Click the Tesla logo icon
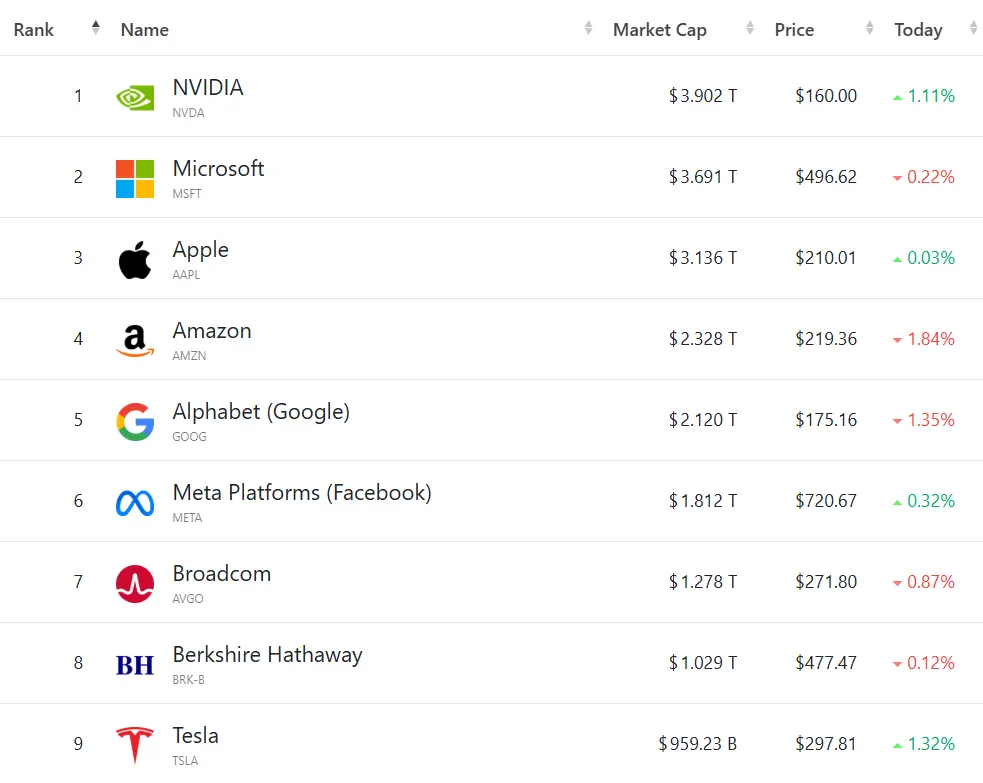 tap(135, 745)
